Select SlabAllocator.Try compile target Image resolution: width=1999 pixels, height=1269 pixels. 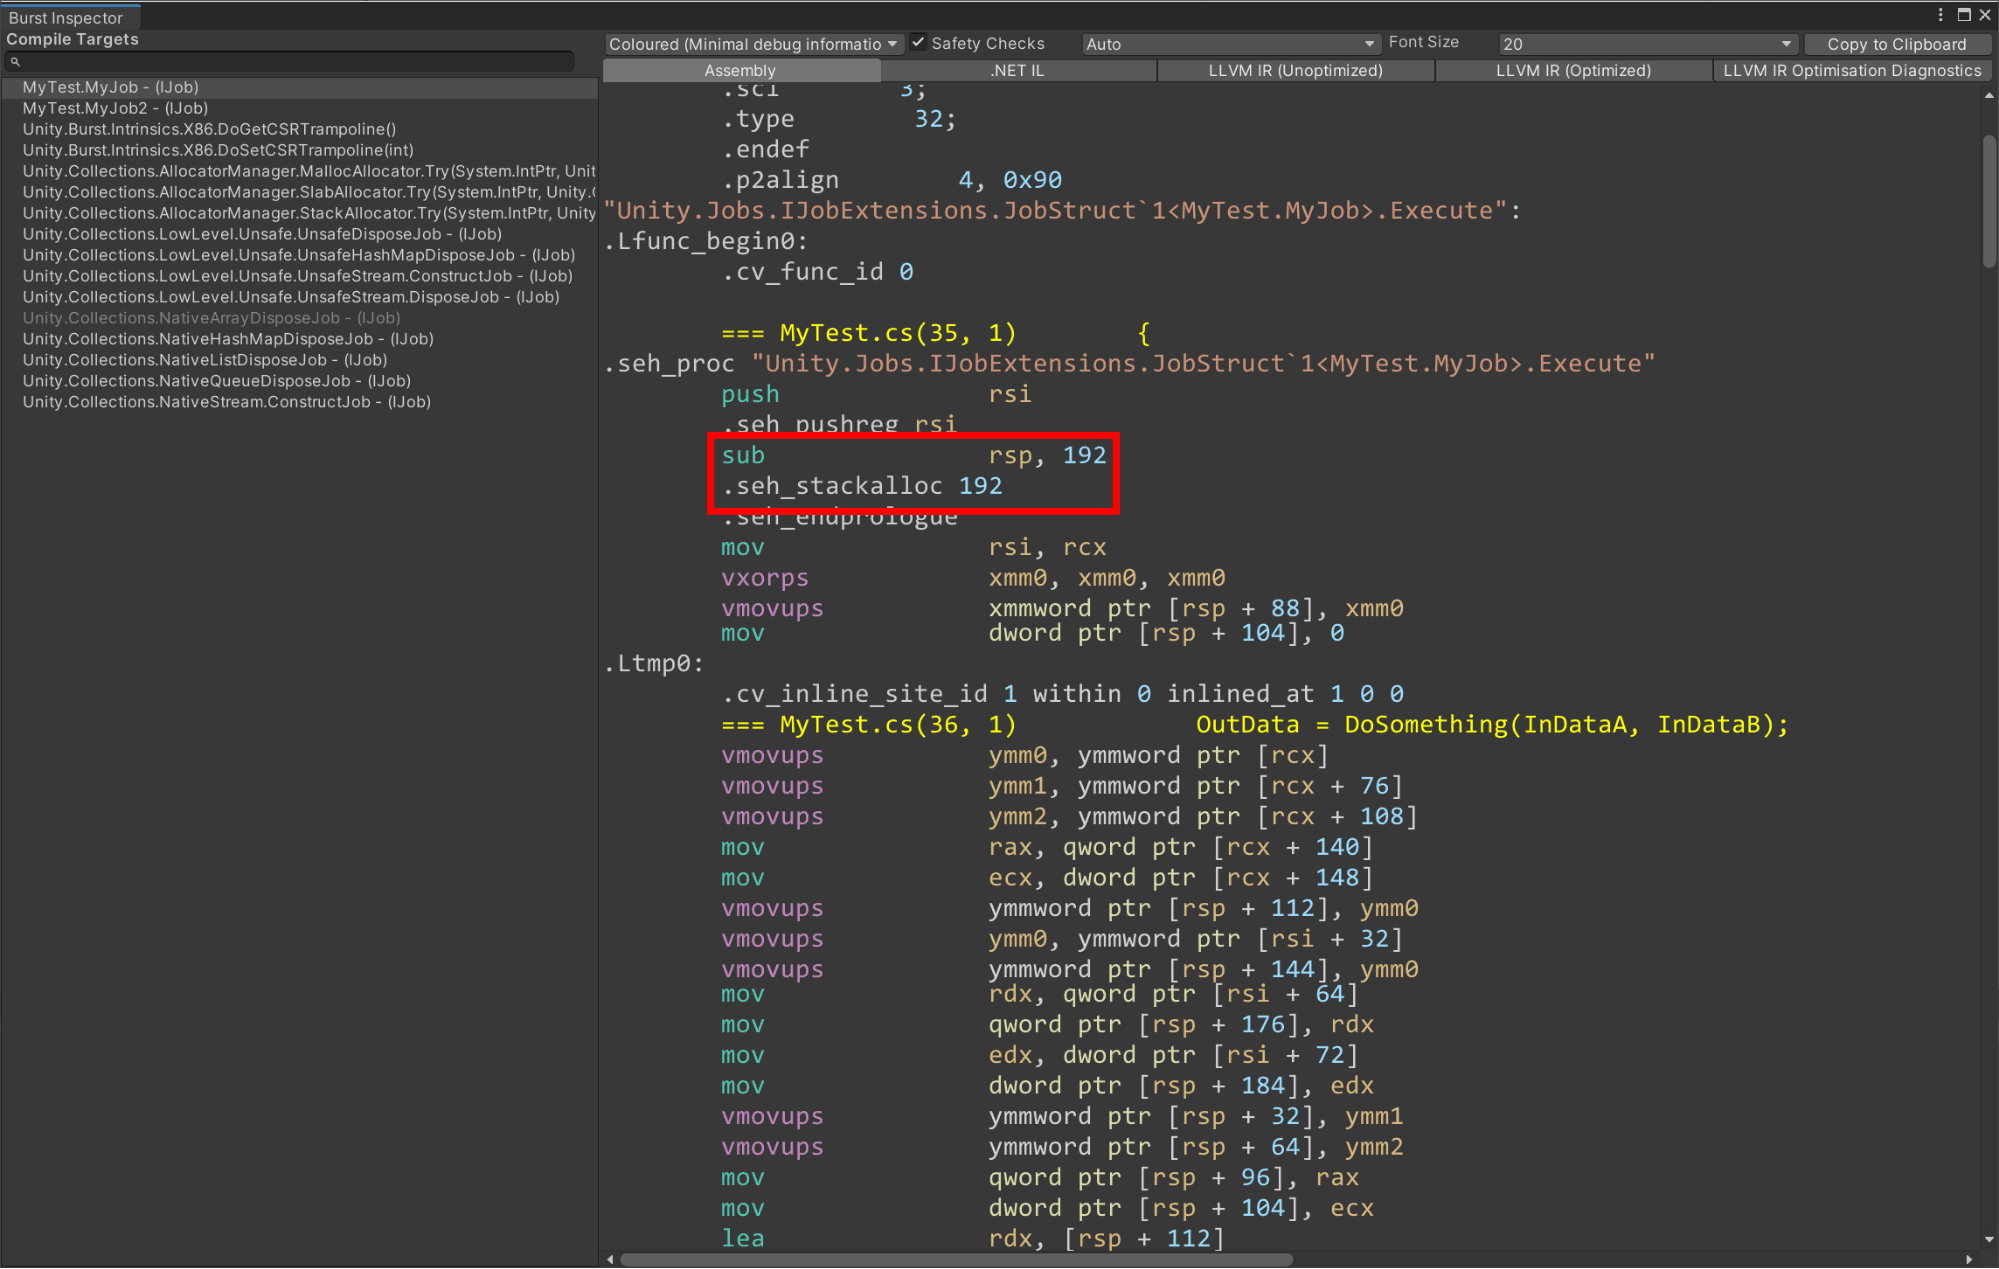coord(299,192)
